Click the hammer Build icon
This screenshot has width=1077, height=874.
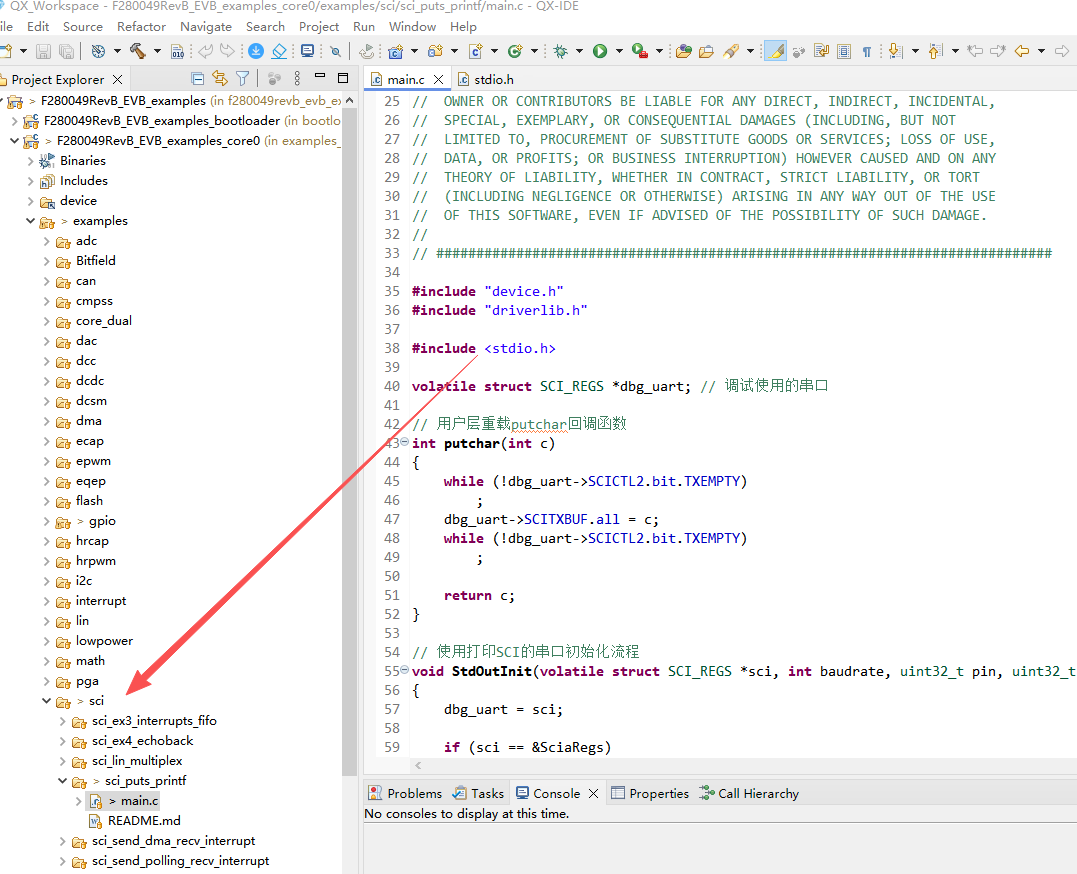(x=137, y=51)
